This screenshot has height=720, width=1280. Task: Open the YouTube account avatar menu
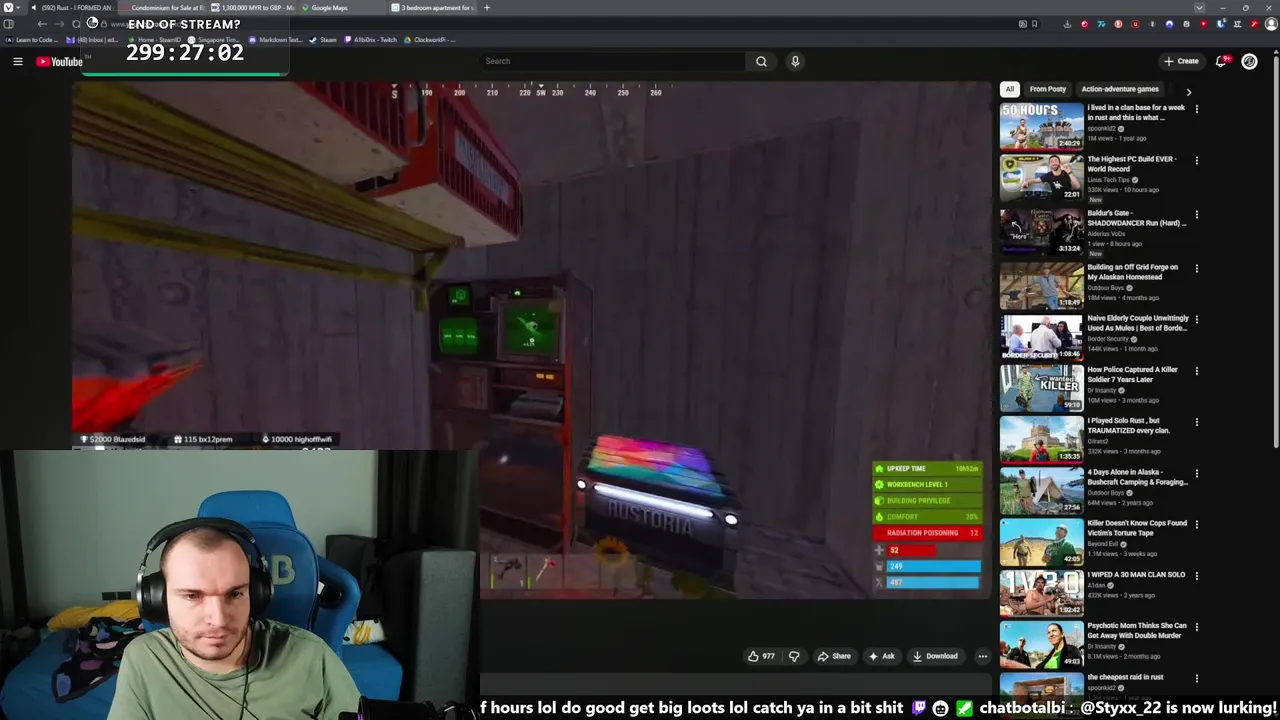[x=1249, y=61]
